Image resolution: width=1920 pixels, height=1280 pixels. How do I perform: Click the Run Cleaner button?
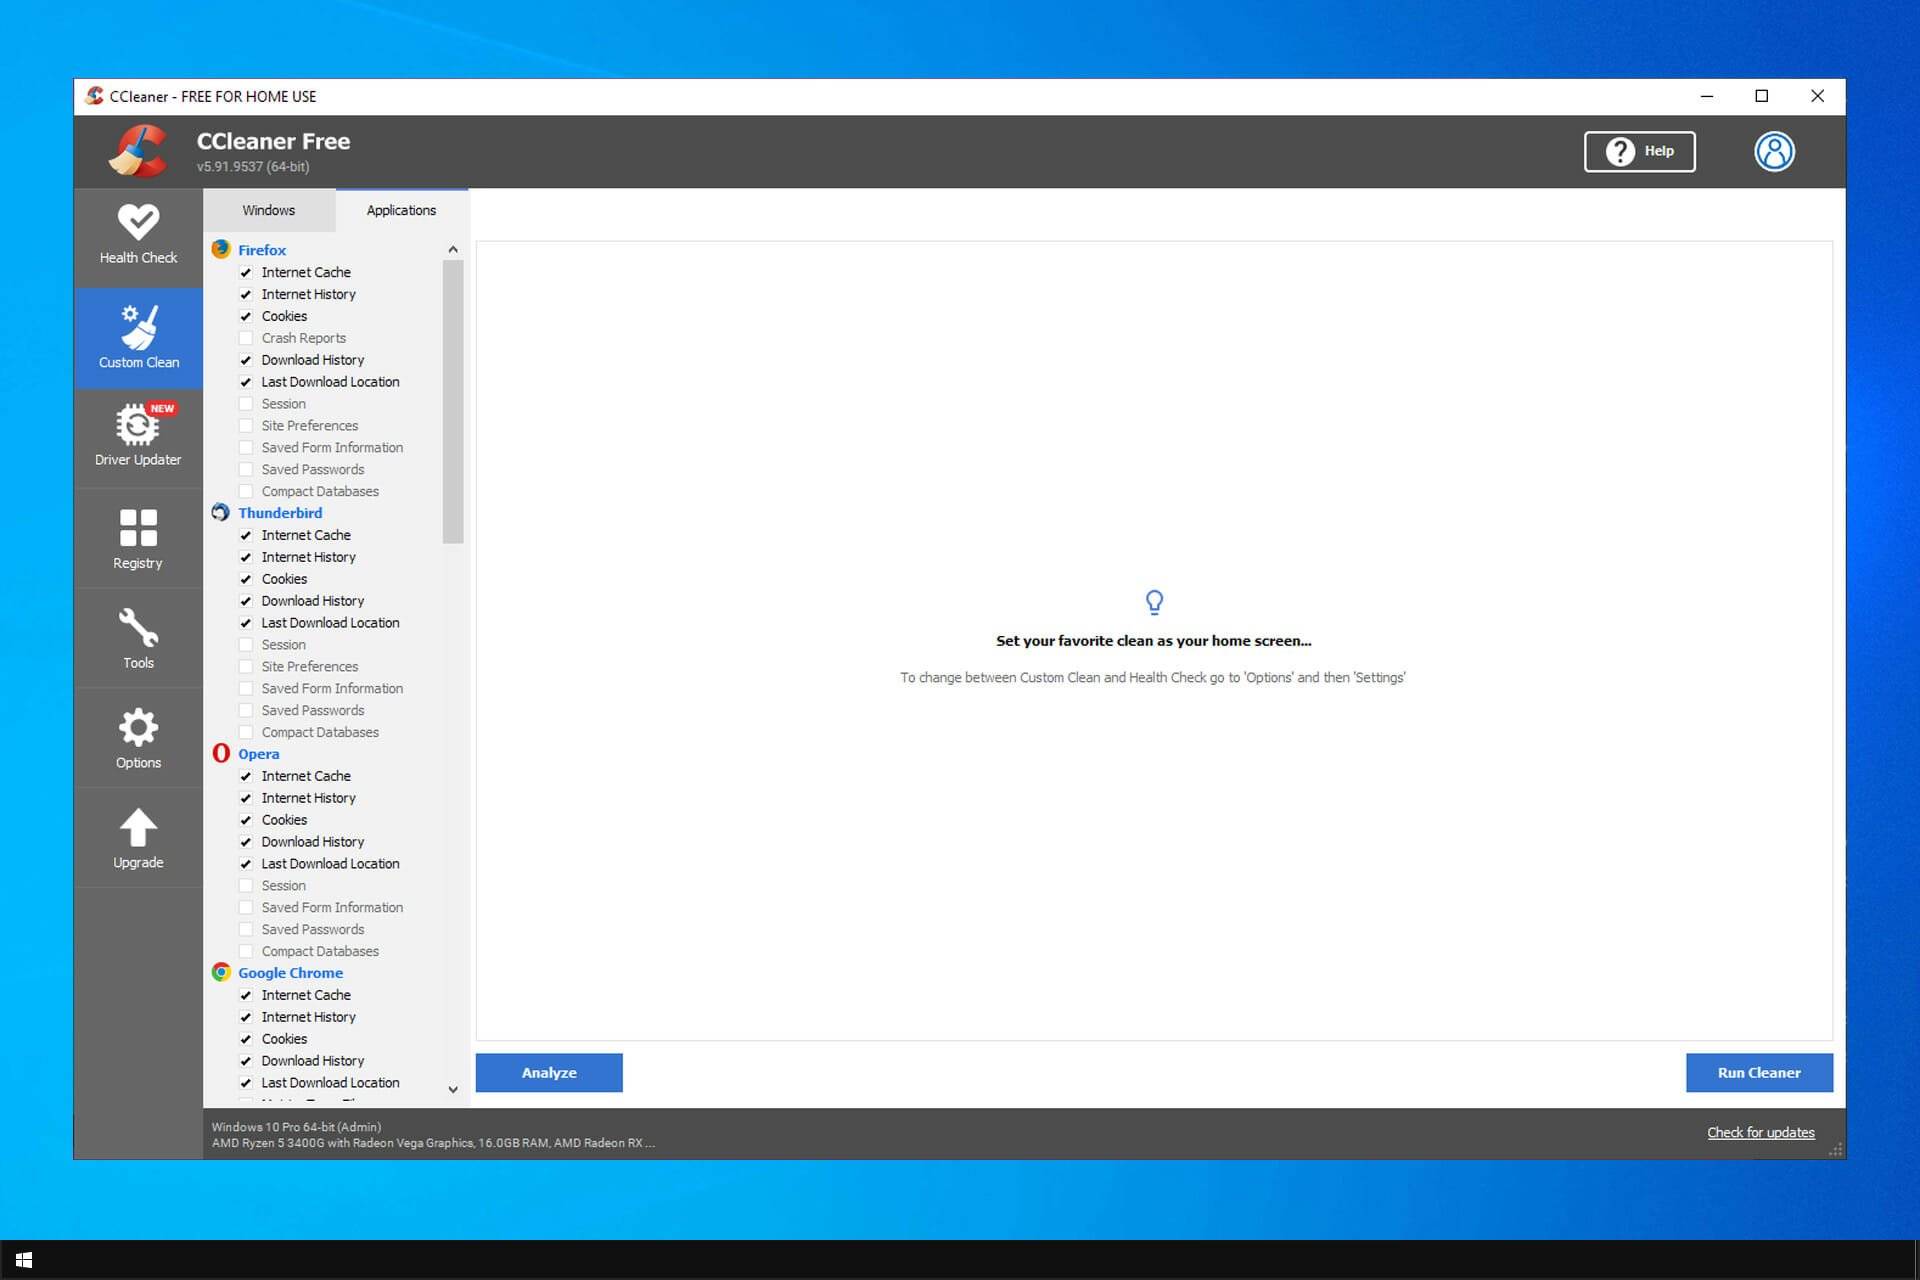coord(1759,1072)
